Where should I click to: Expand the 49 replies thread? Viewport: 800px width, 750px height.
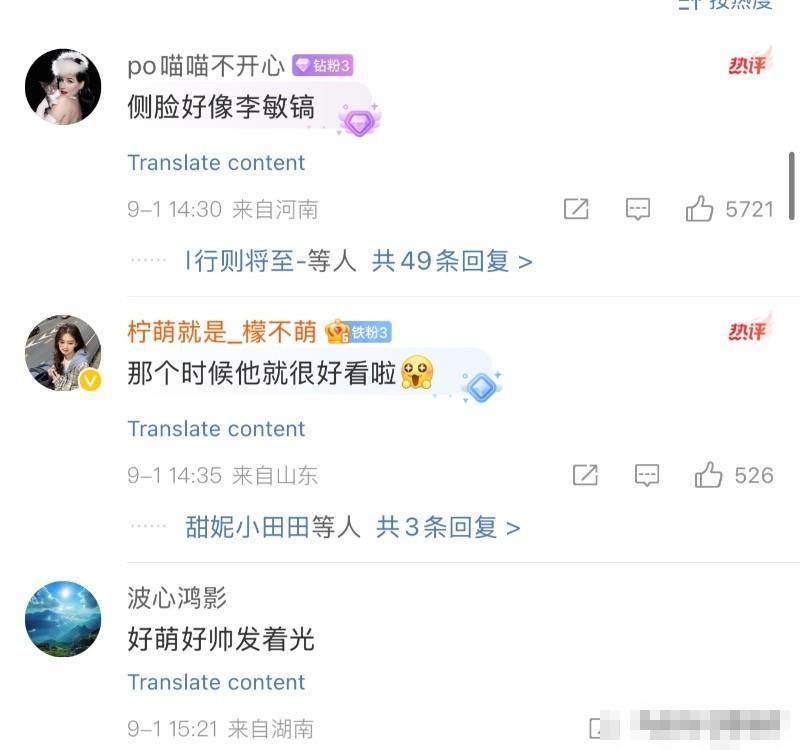coord(452,261)
